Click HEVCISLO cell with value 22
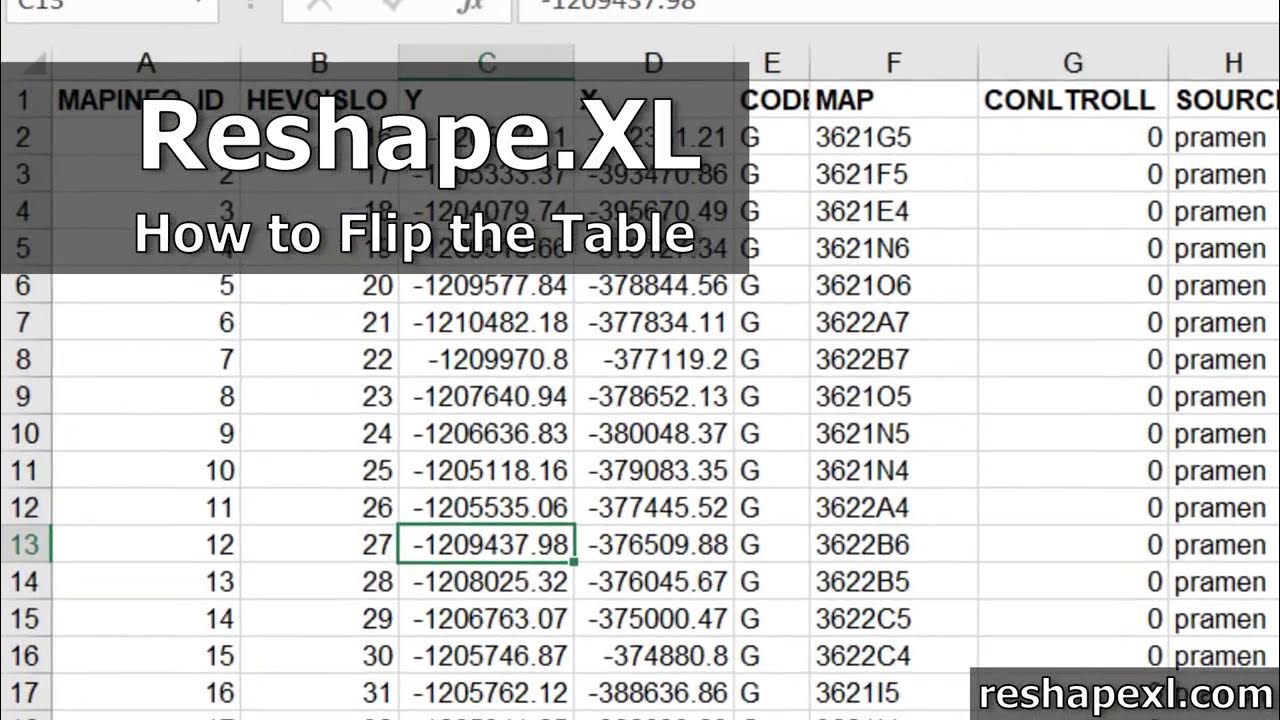This screenshot has height=720, width=1280. [x=320, y=360]
